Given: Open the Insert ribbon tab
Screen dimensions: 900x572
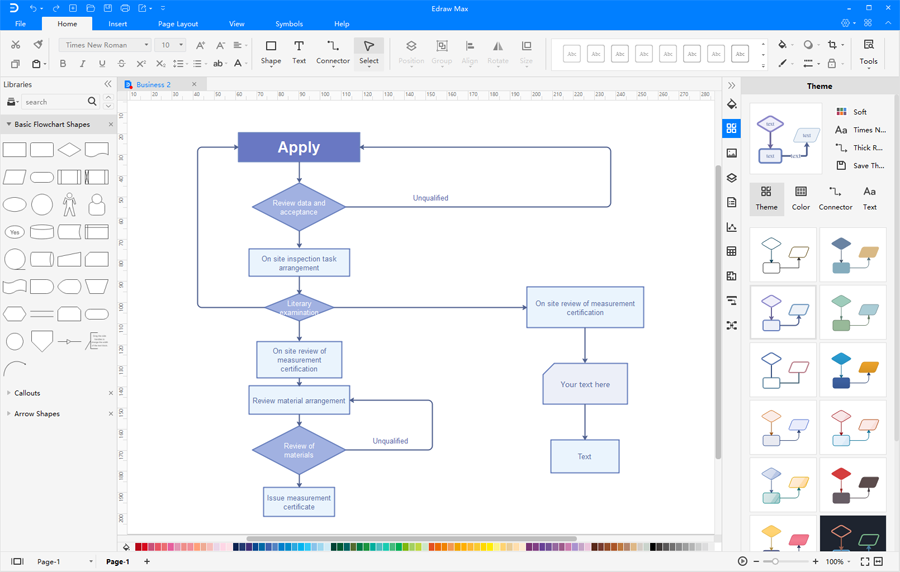Looking at the screenshot, I should (117, 24).
